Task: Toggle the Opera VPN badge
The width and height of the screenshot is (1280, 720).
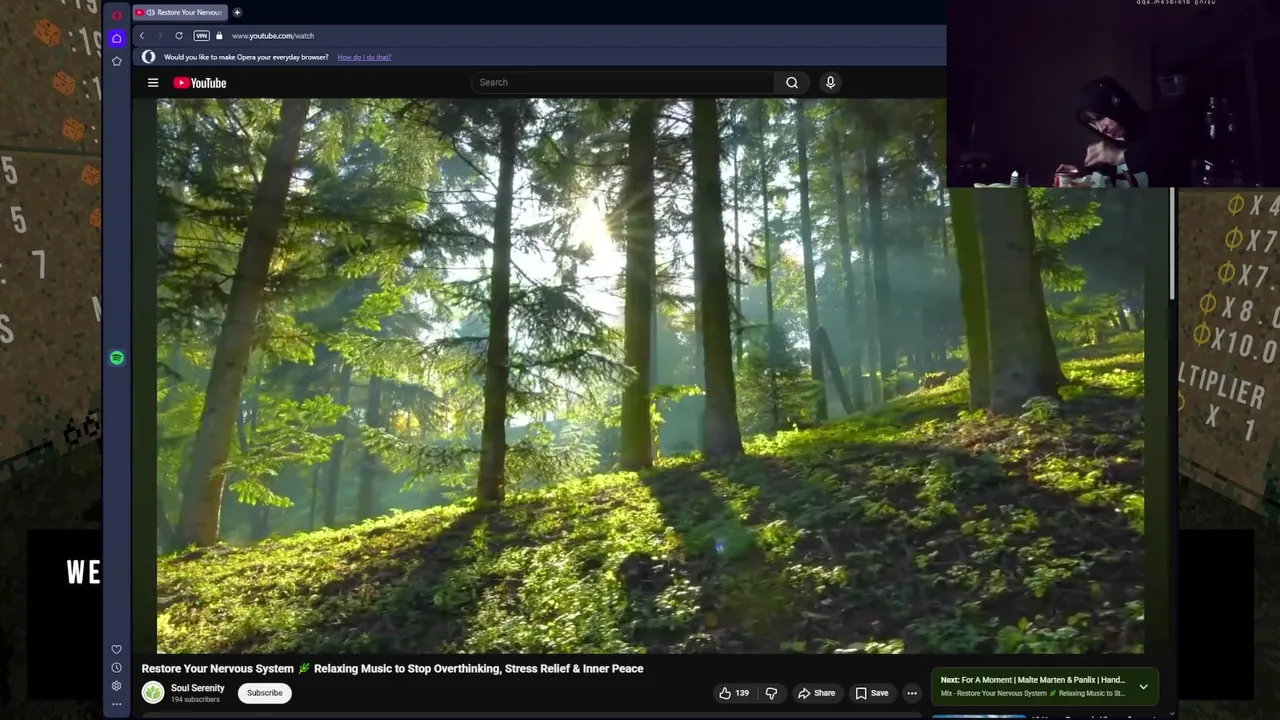Action: pos(201,36)
